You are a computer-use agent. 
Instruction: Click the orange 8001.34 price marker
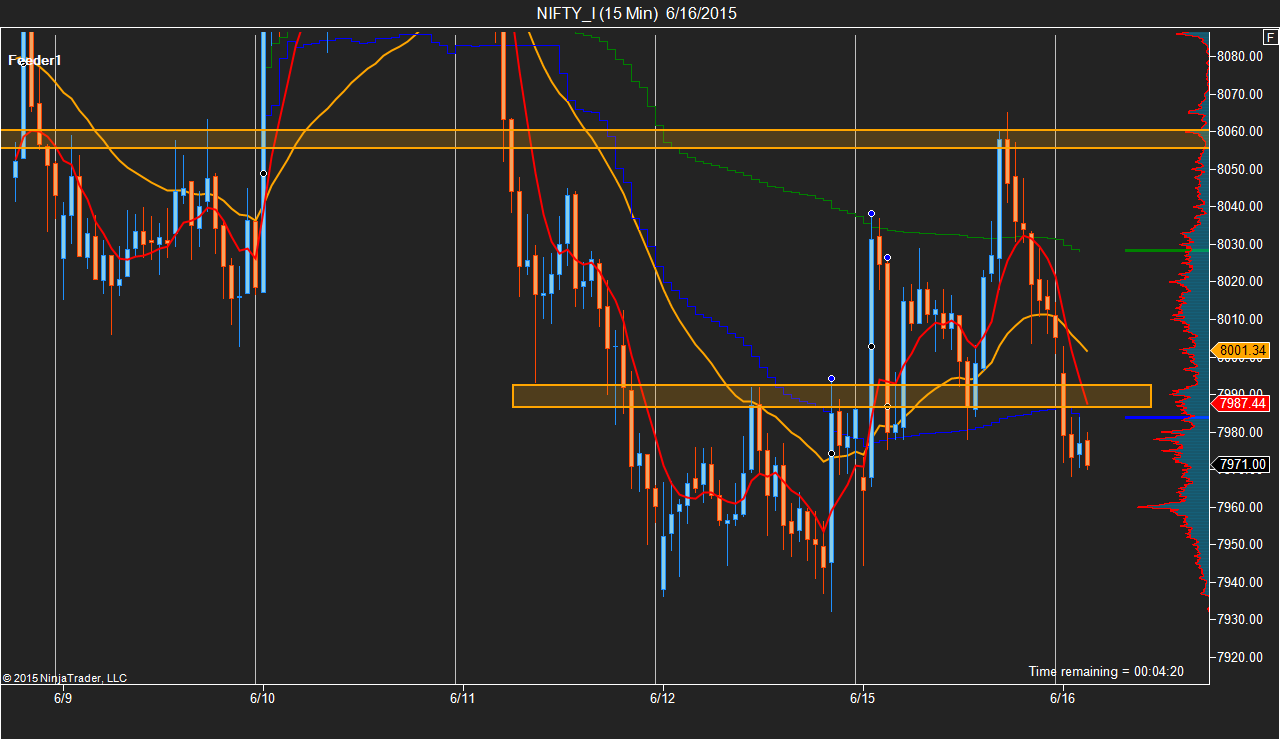pos(1243,350)
